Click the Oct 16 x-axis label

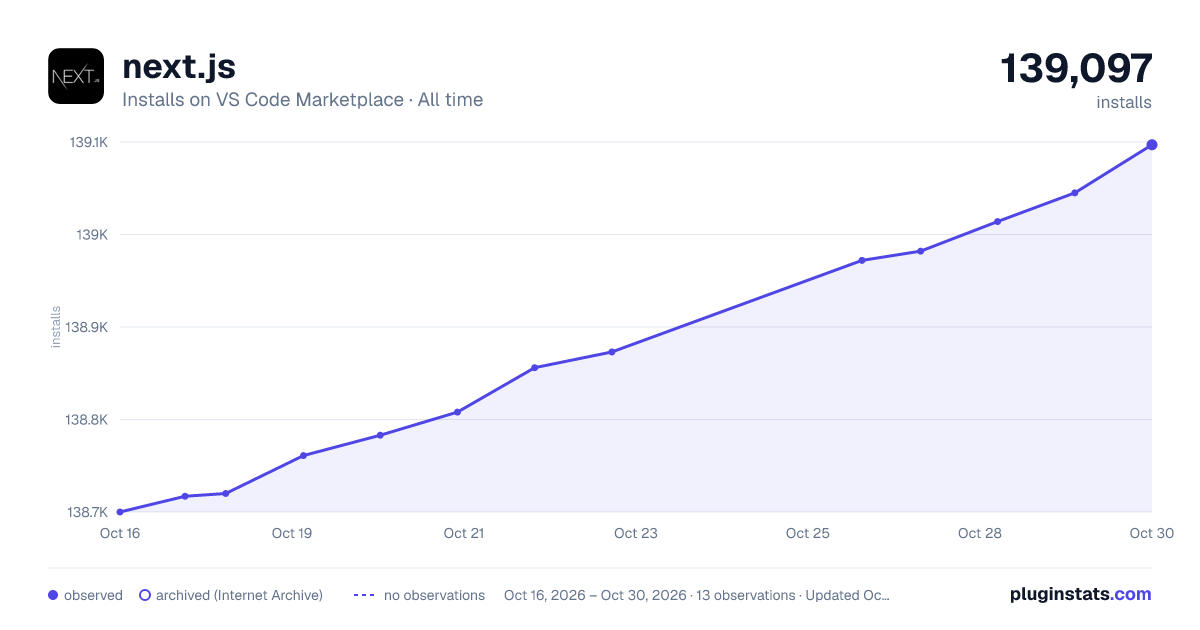point(120,533)
